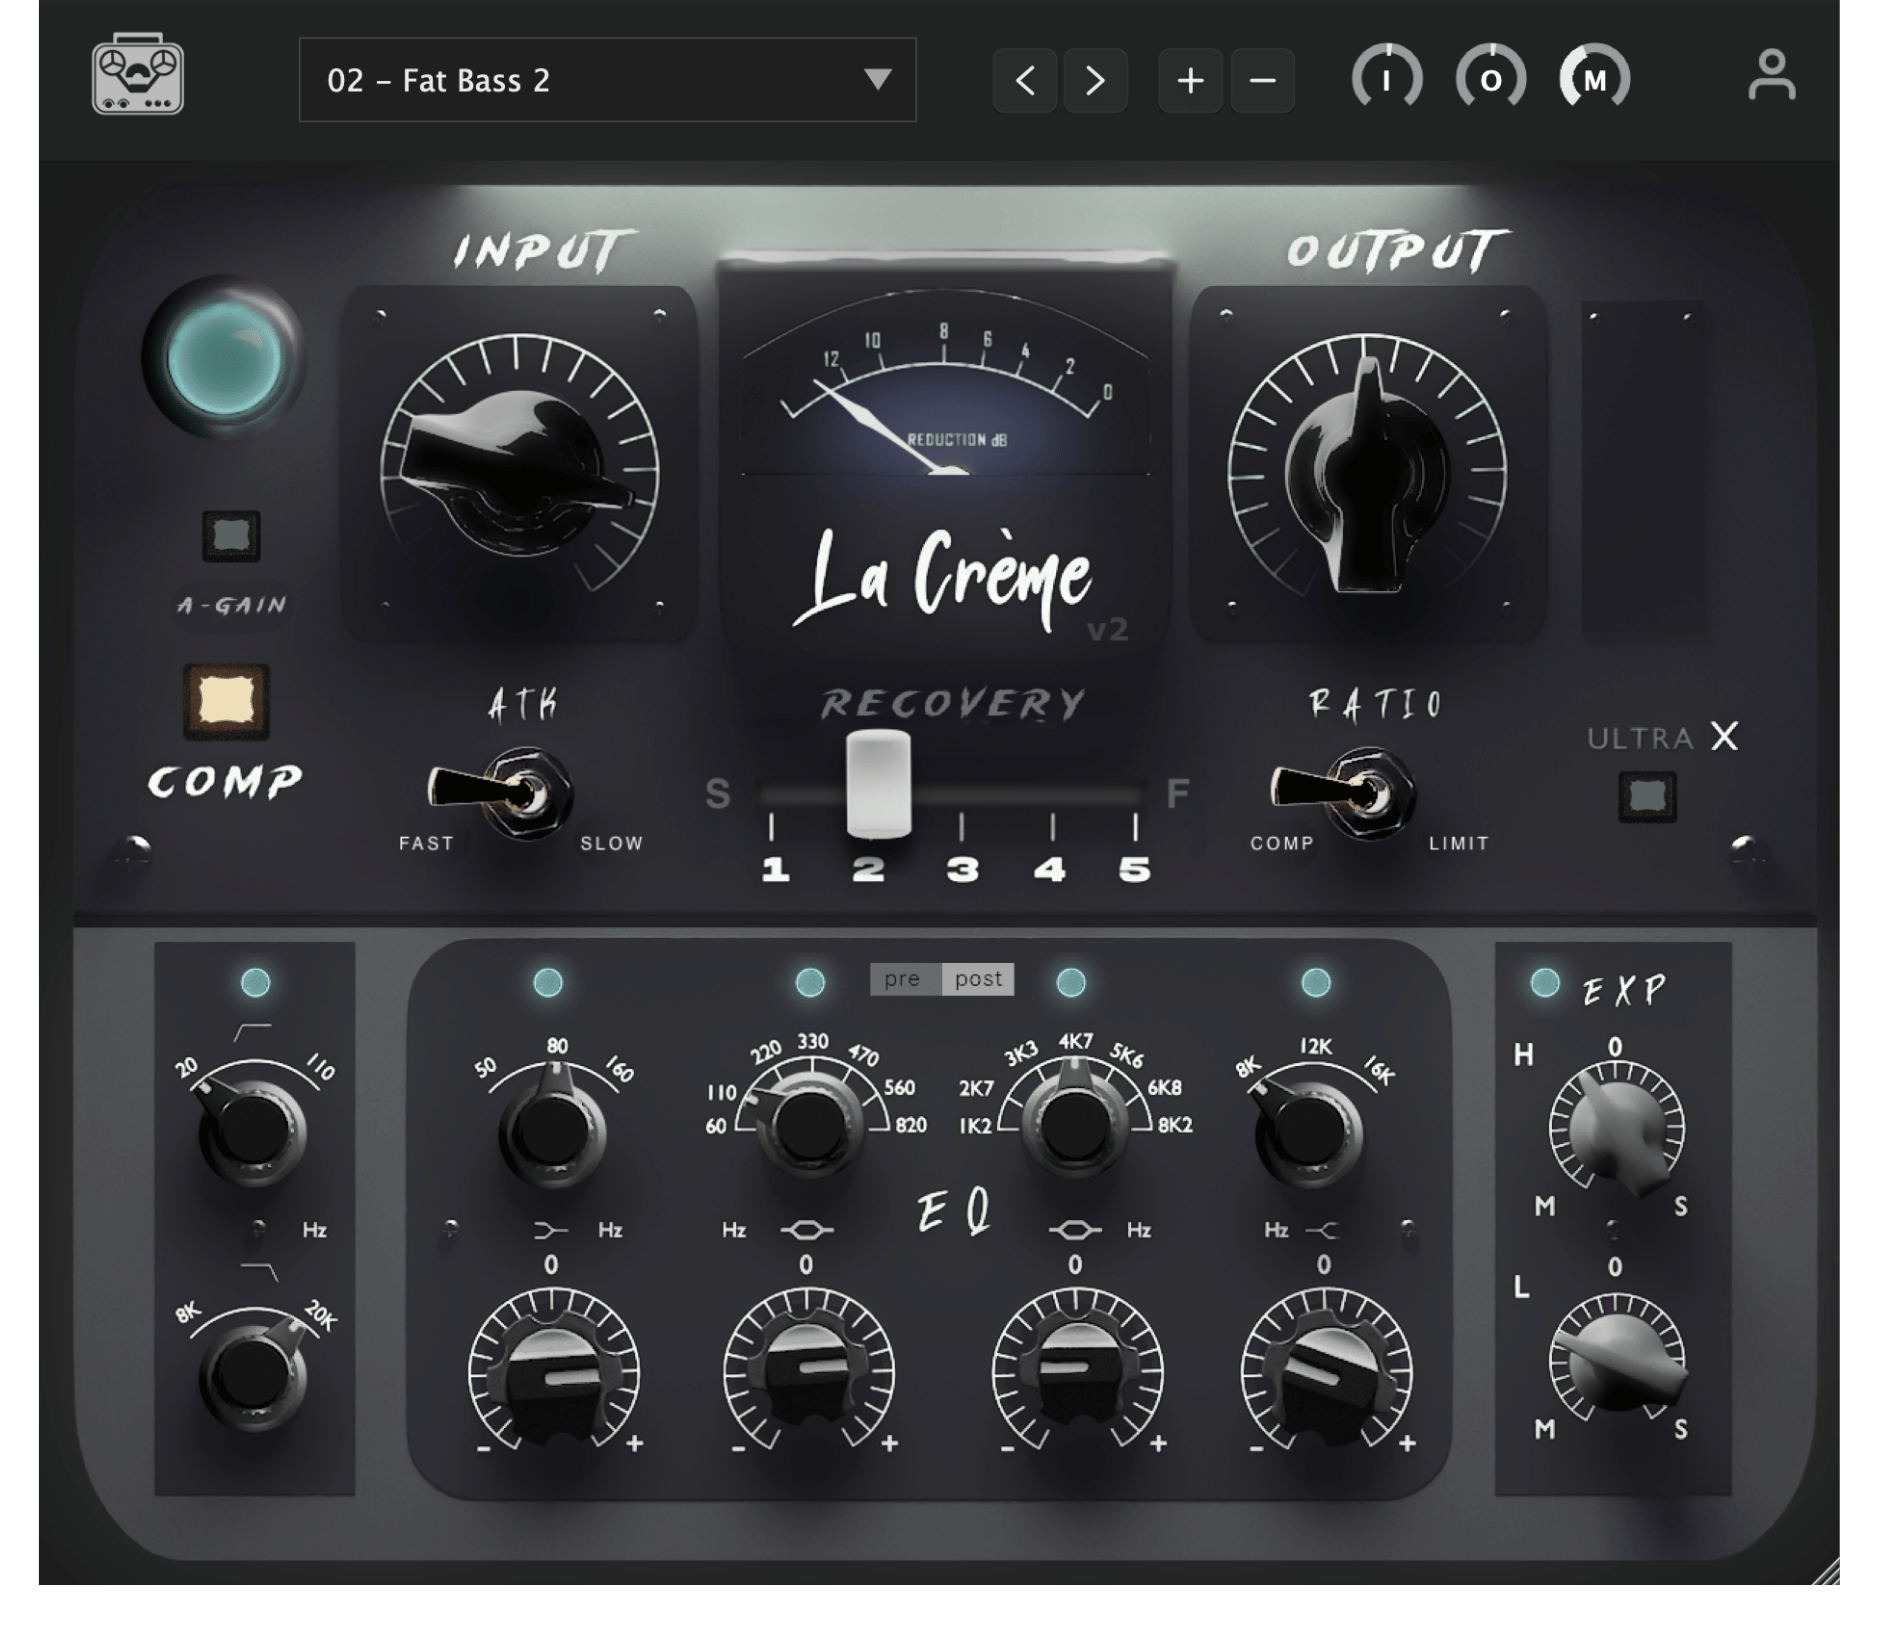Viewport: 1878px width, 1646px height.
Task: Toggle the high shelf EQ band LED
Action: pyautogui.click(x=1316, y=982)
